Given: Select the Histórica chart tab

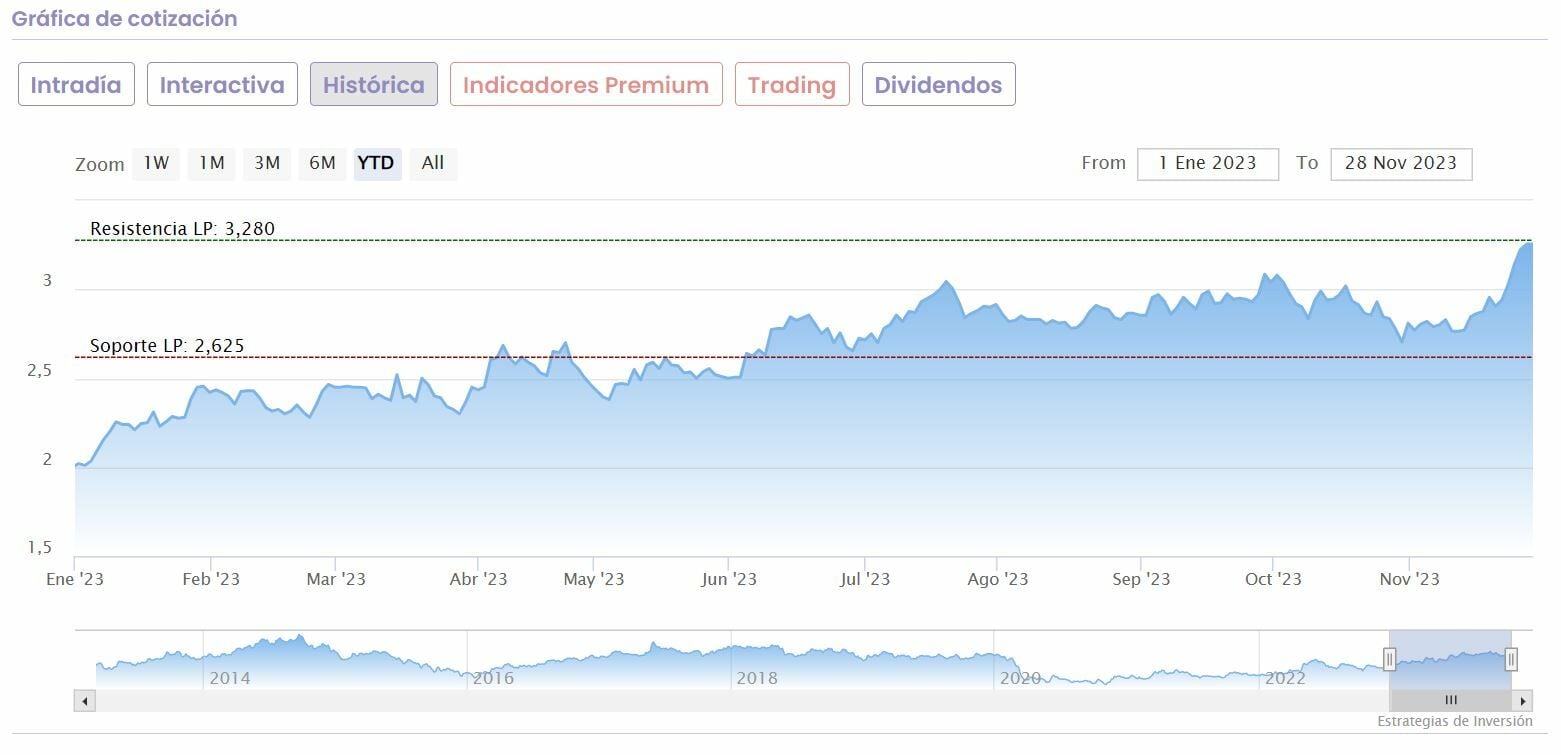Looking at the screenshot, I should (x=374, y=85).
